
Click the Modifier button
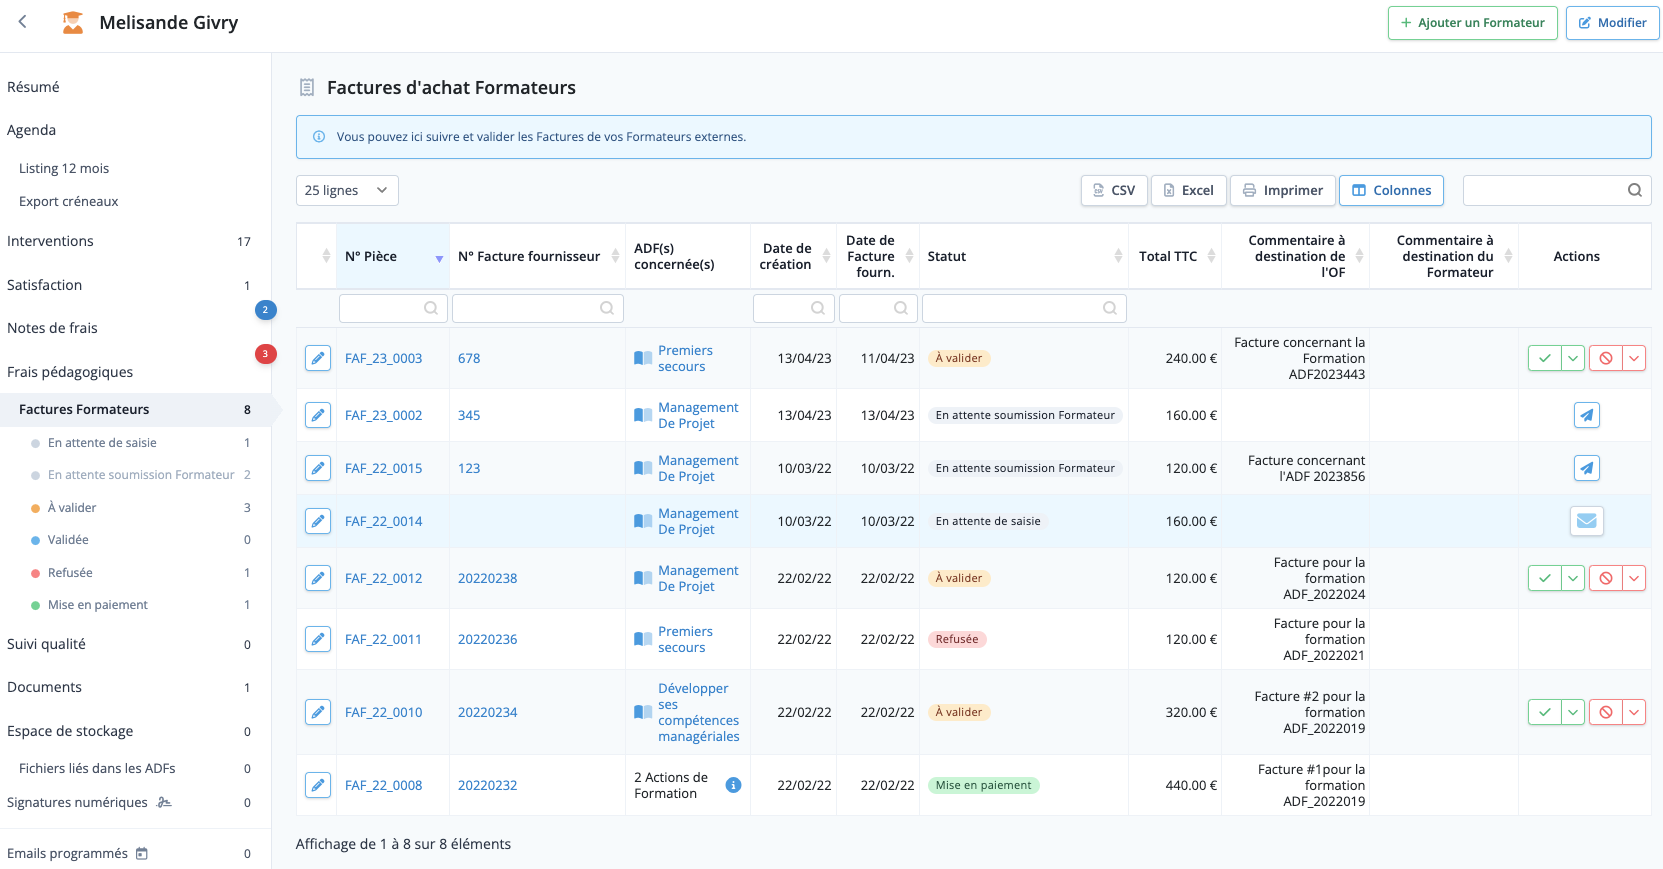(1612, 23)
